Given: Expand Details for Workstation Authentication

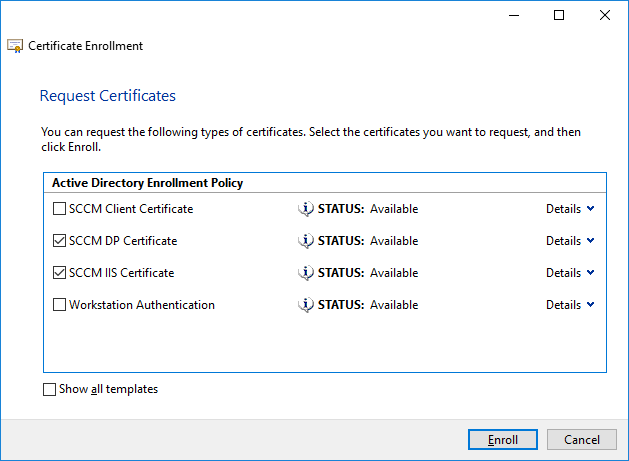Looking at the screenshot, I should (x=570, y=305).
